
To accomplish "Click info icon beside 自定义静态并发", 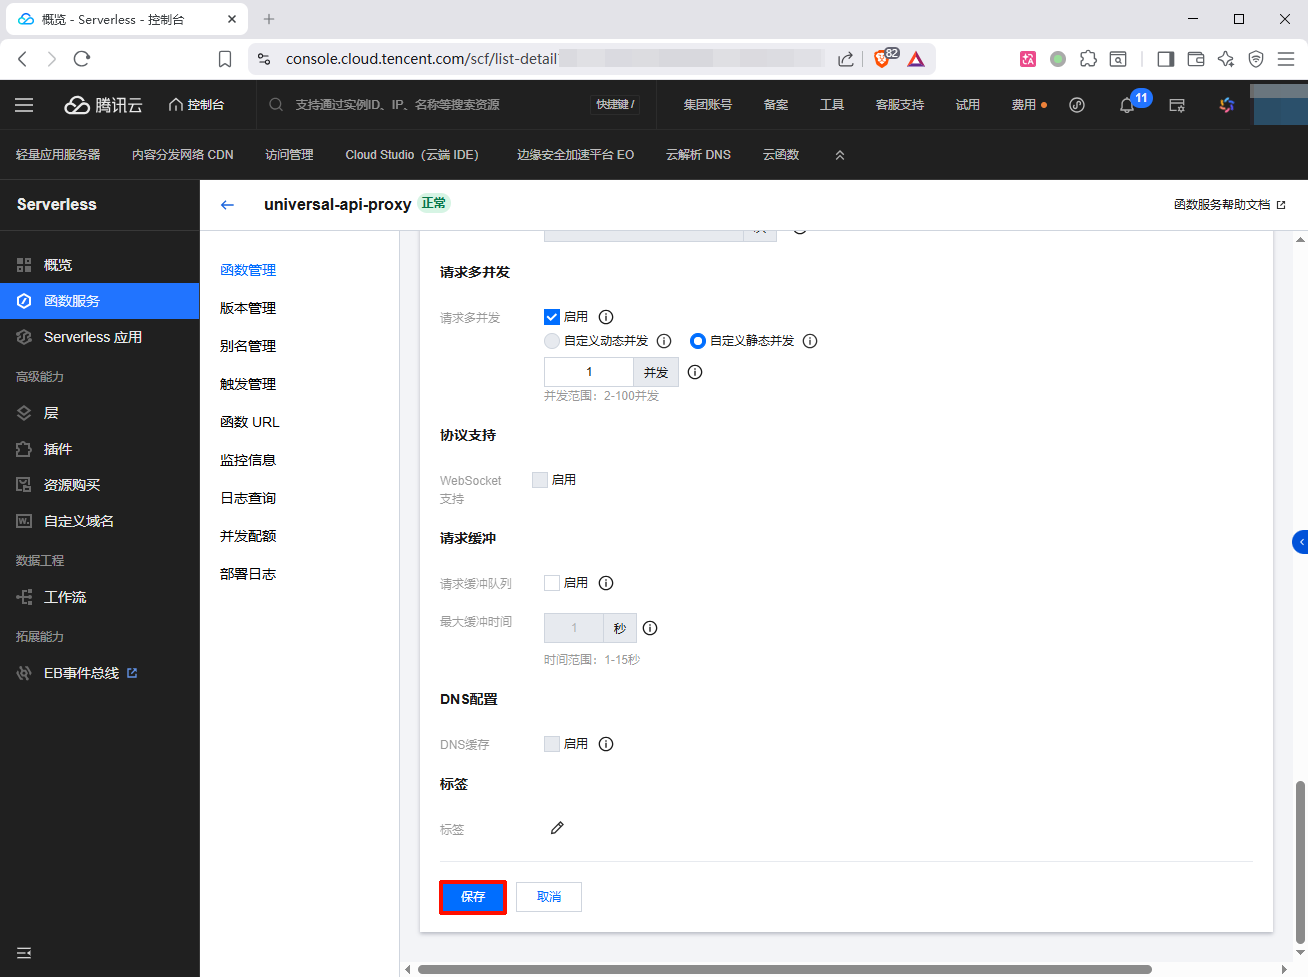I will pyautogui.click(x=810, y=341).
